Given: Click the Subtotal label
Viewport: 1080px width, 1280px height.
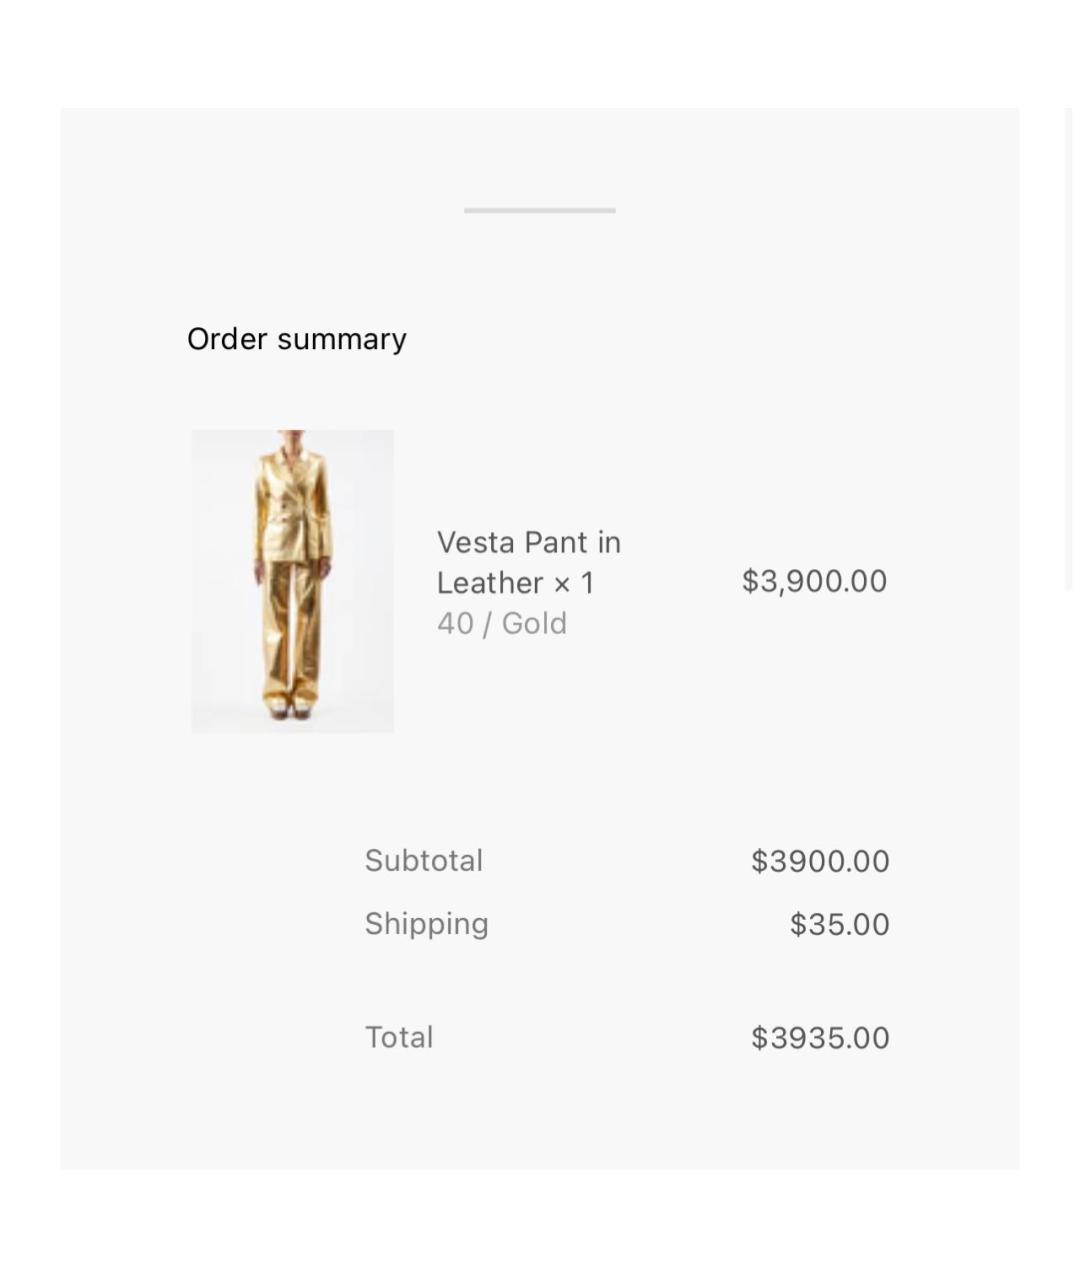Looking at the screenshot, I should (x=423, y=861).
